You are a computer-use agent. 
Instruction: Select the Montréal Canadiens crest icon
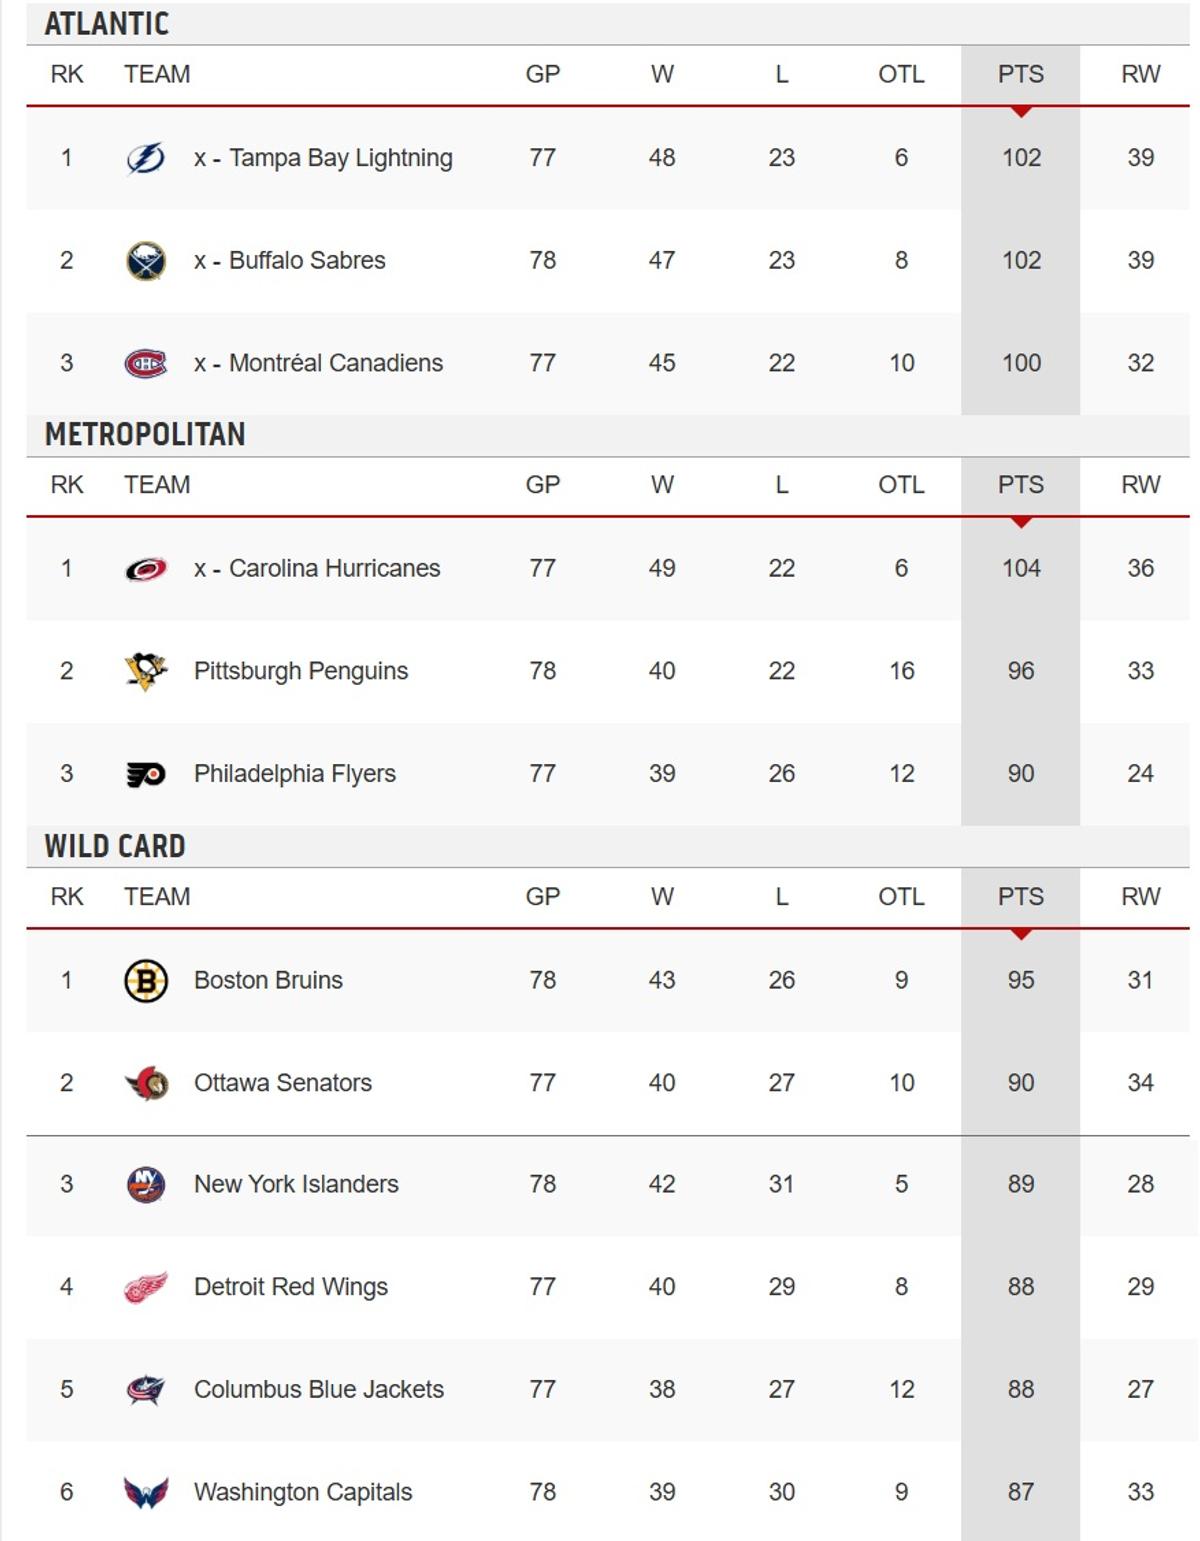click(144, 362)
